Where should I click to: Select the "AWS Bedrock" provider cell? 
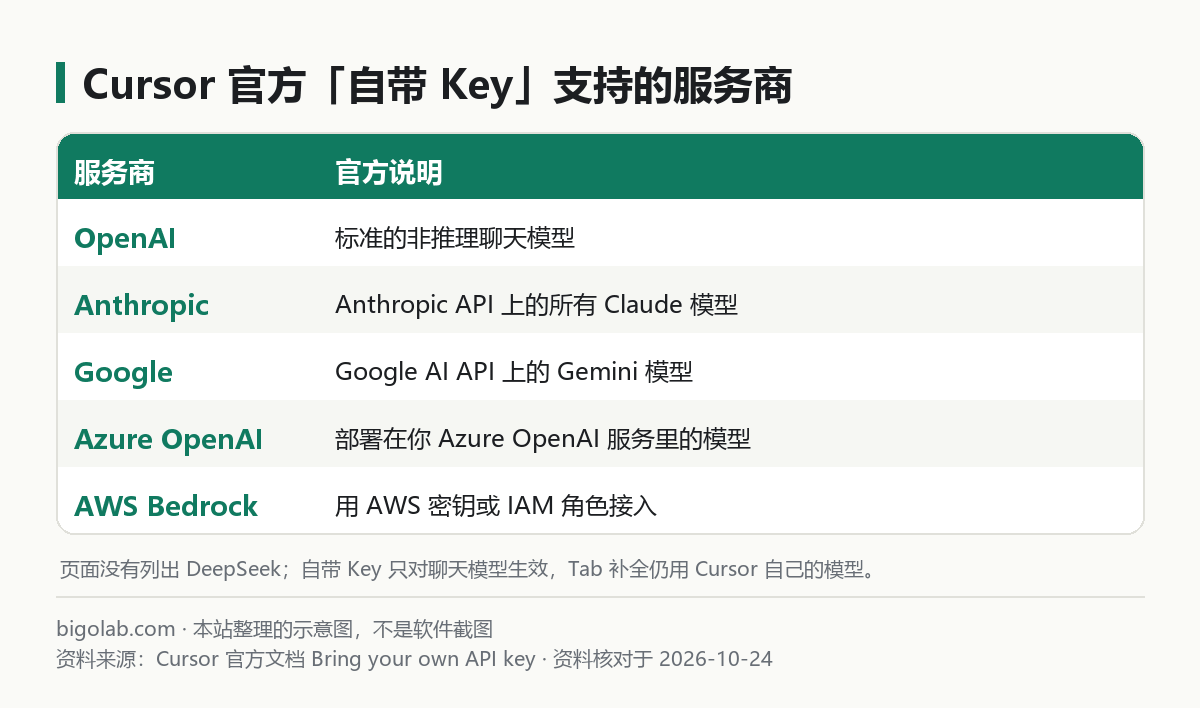pos(166,506)
